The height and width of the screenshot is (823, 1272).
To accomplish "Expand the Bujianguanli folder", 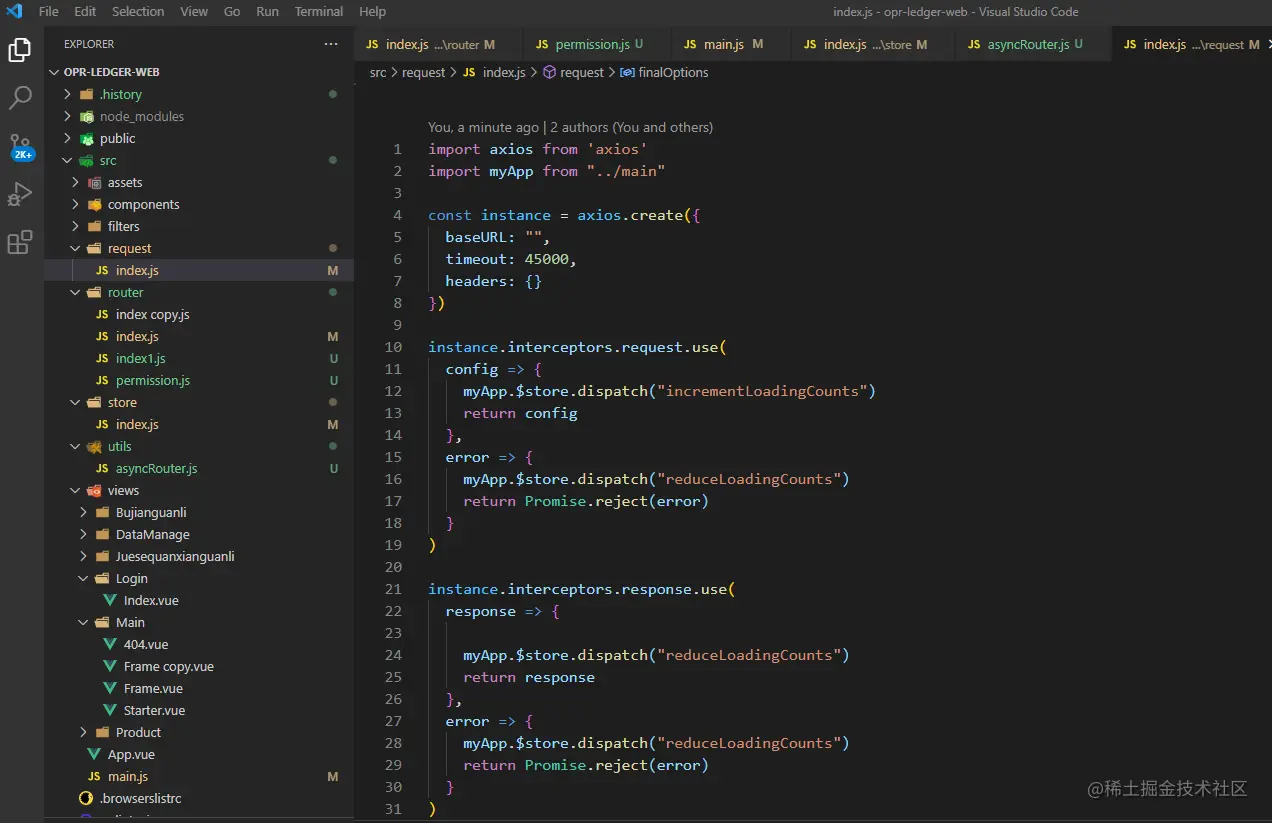I will [83, 512].
